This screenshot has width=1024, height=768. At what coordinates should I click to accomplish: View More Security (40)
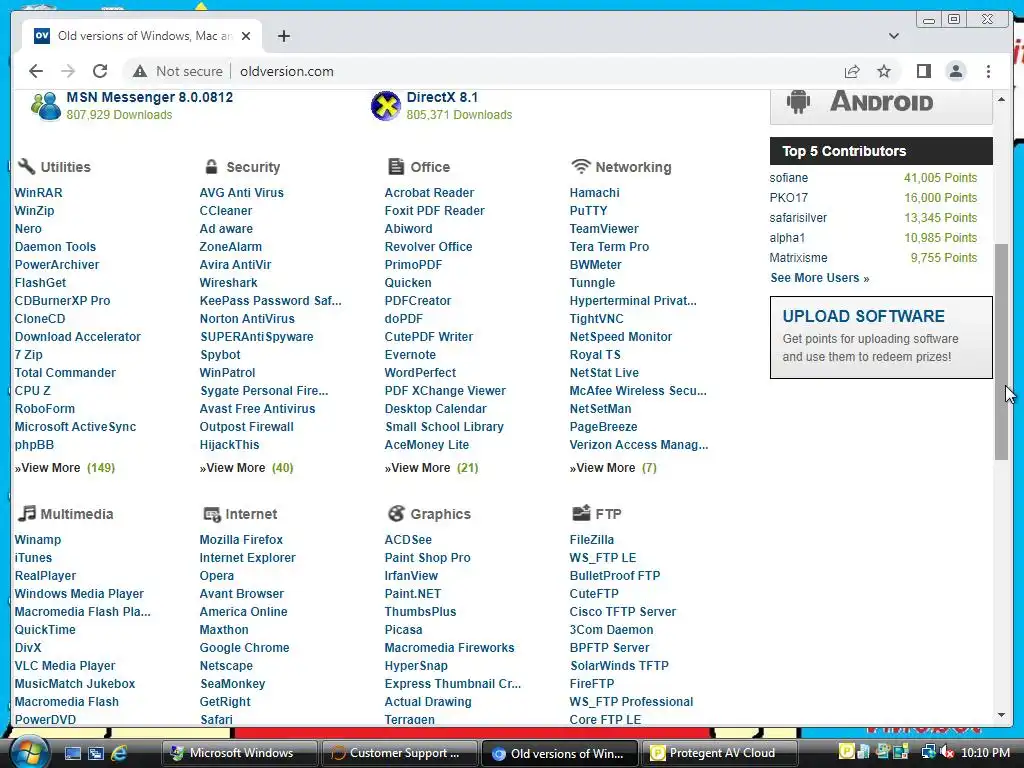tap(246, 468)
